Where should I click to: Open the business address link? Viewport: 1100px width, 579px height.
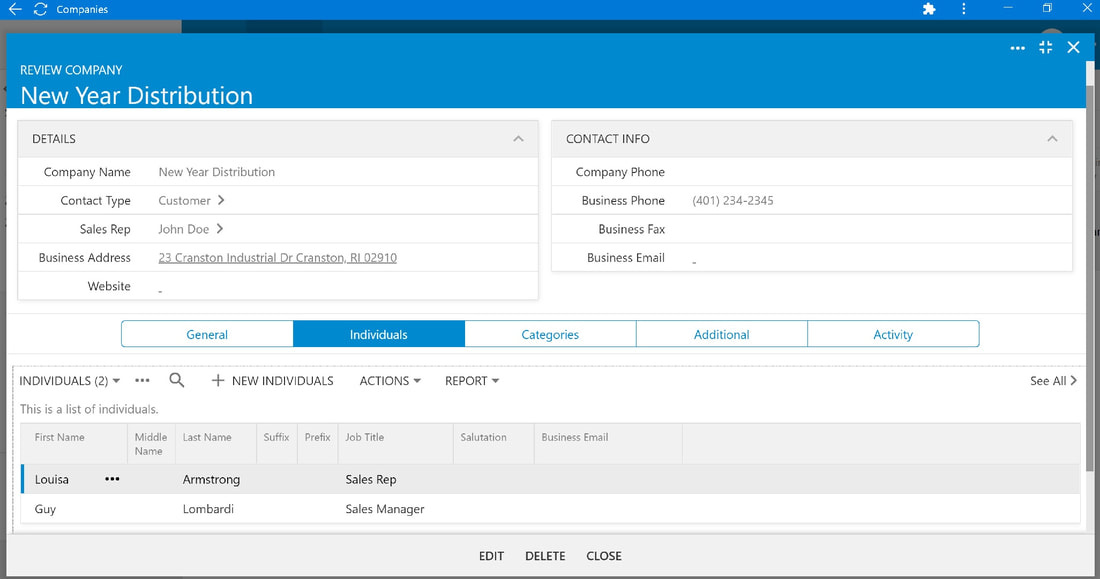pyautogui.click(x=277, y=258)
